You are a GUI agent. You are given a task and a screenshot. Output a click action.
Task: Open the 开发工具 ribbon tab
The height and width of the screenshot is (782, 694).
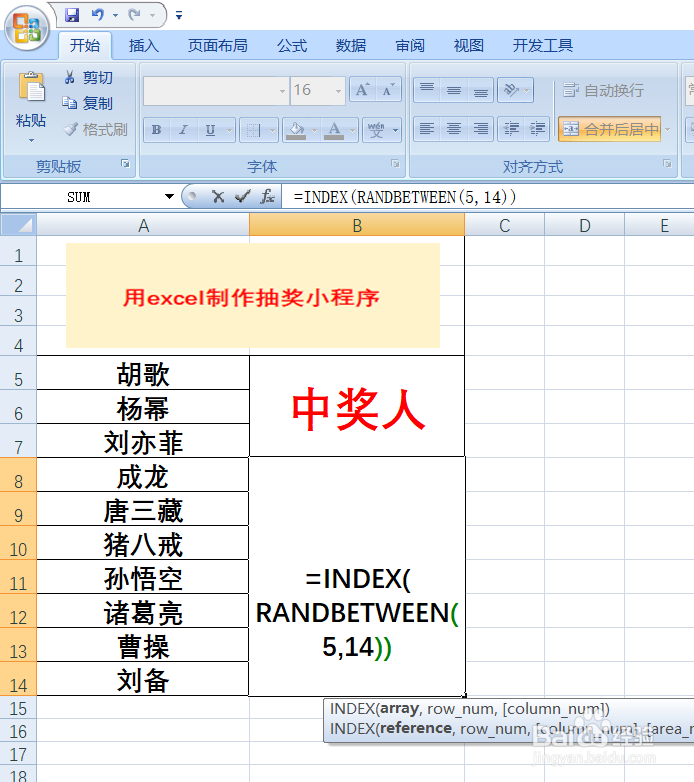coord(543,46)
